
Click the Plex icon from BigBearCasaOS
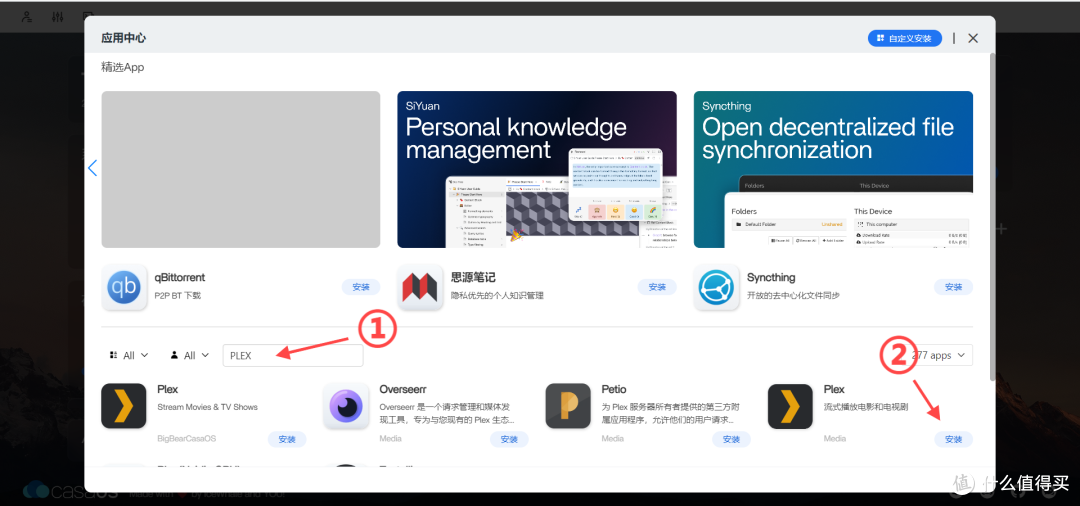click(x=124, y=406)
